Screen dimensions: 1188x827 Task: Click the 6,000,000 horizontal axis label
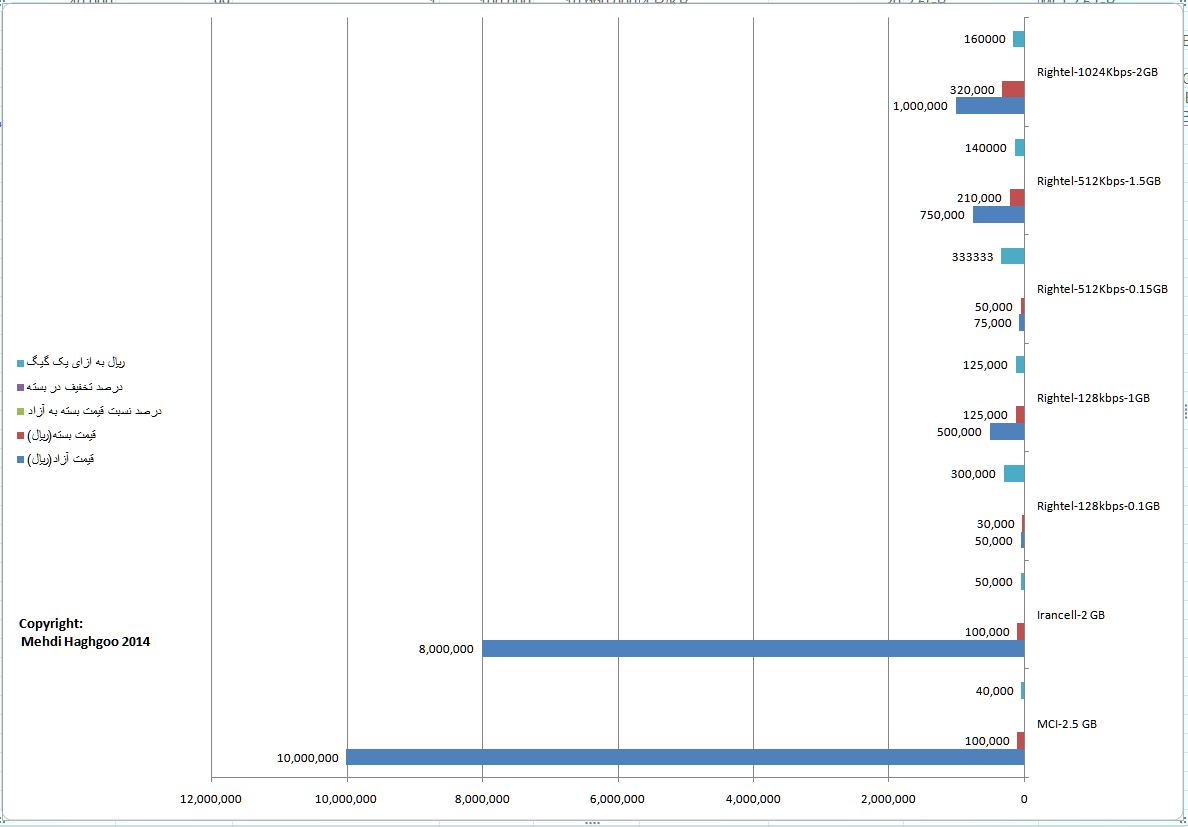(x=617, y=798)
